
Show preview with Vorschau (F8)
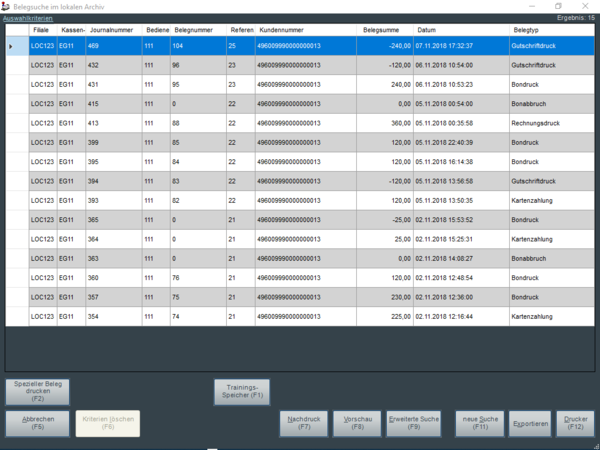tap(357, 422)
